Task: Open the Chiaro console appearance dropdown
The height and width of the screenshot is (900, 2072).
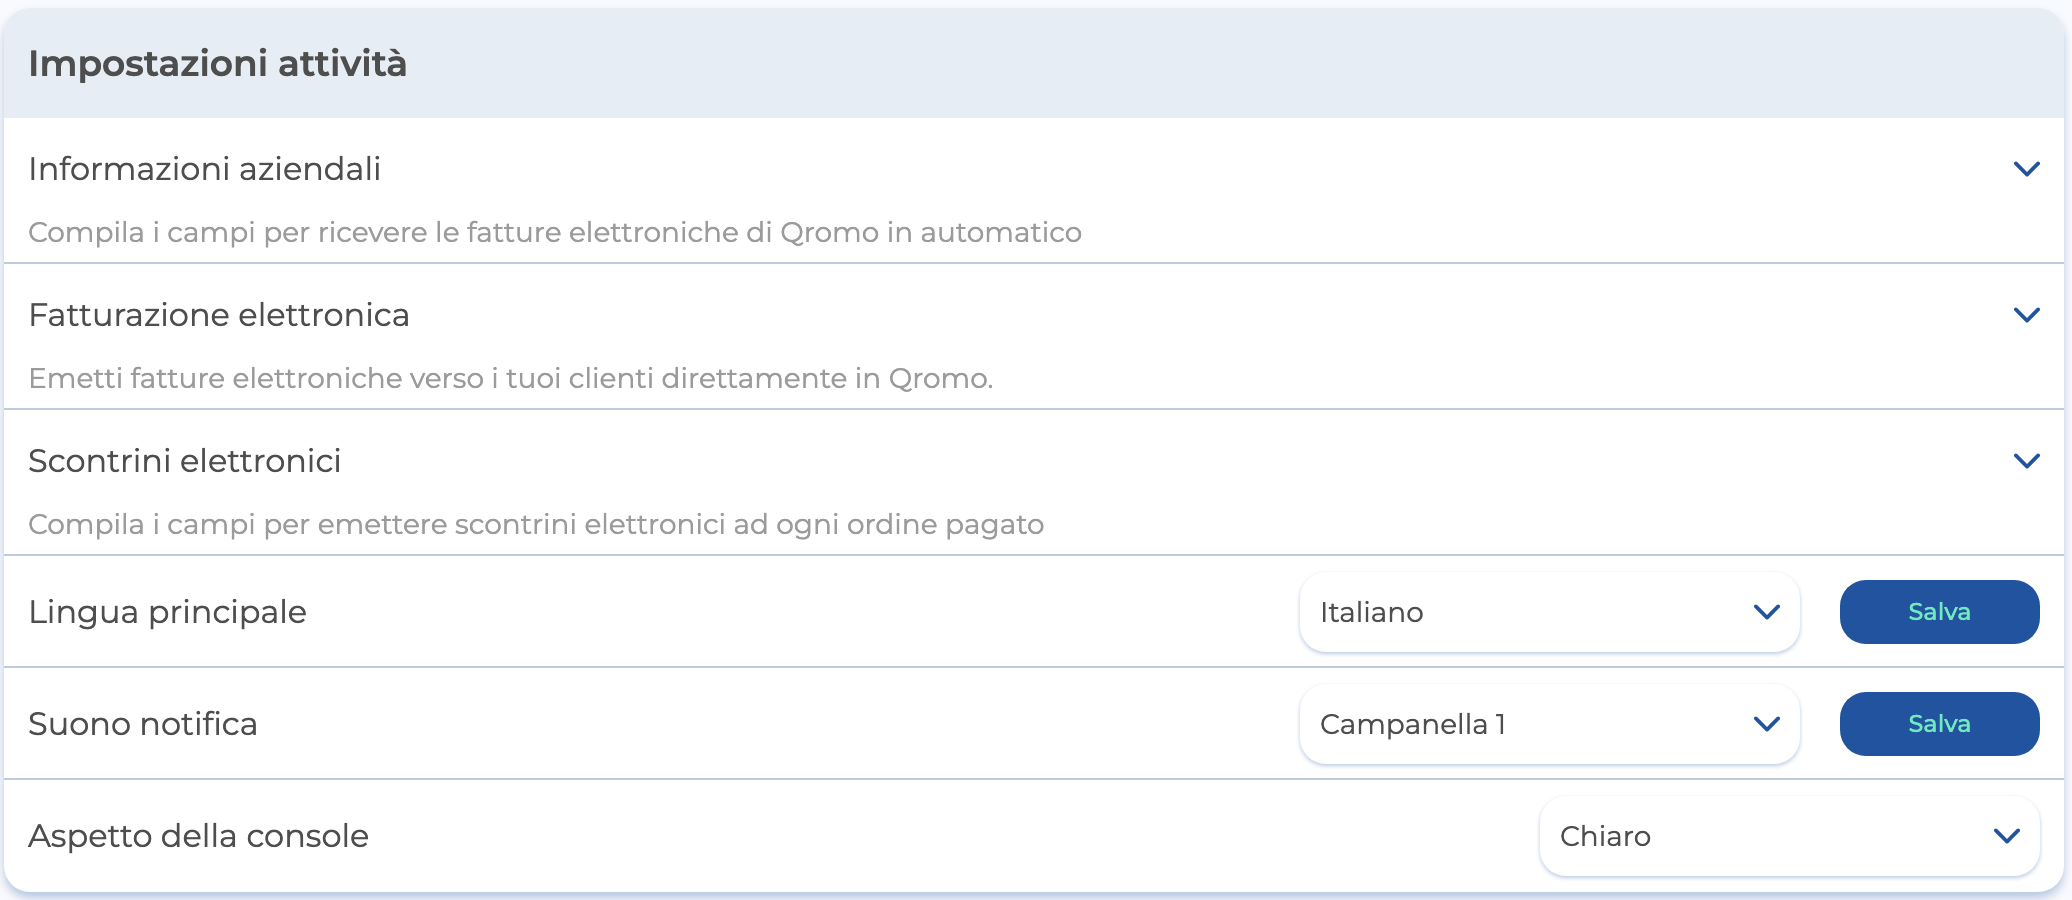Action: pyautogui.click(x=1770, y=836)
